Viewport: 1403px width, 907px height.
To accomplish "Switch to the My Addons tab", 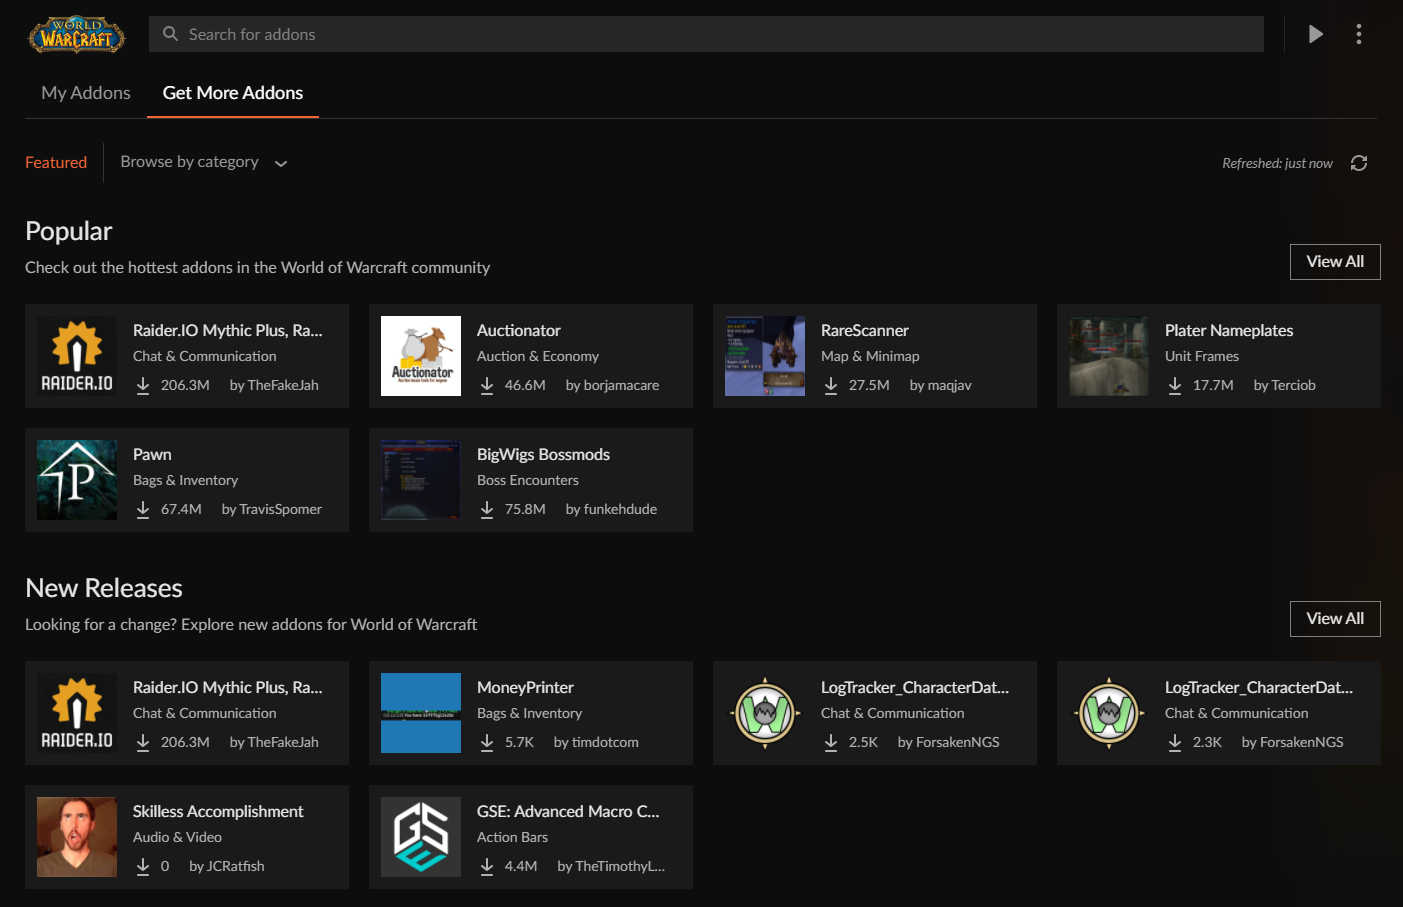I will (85, 92).
